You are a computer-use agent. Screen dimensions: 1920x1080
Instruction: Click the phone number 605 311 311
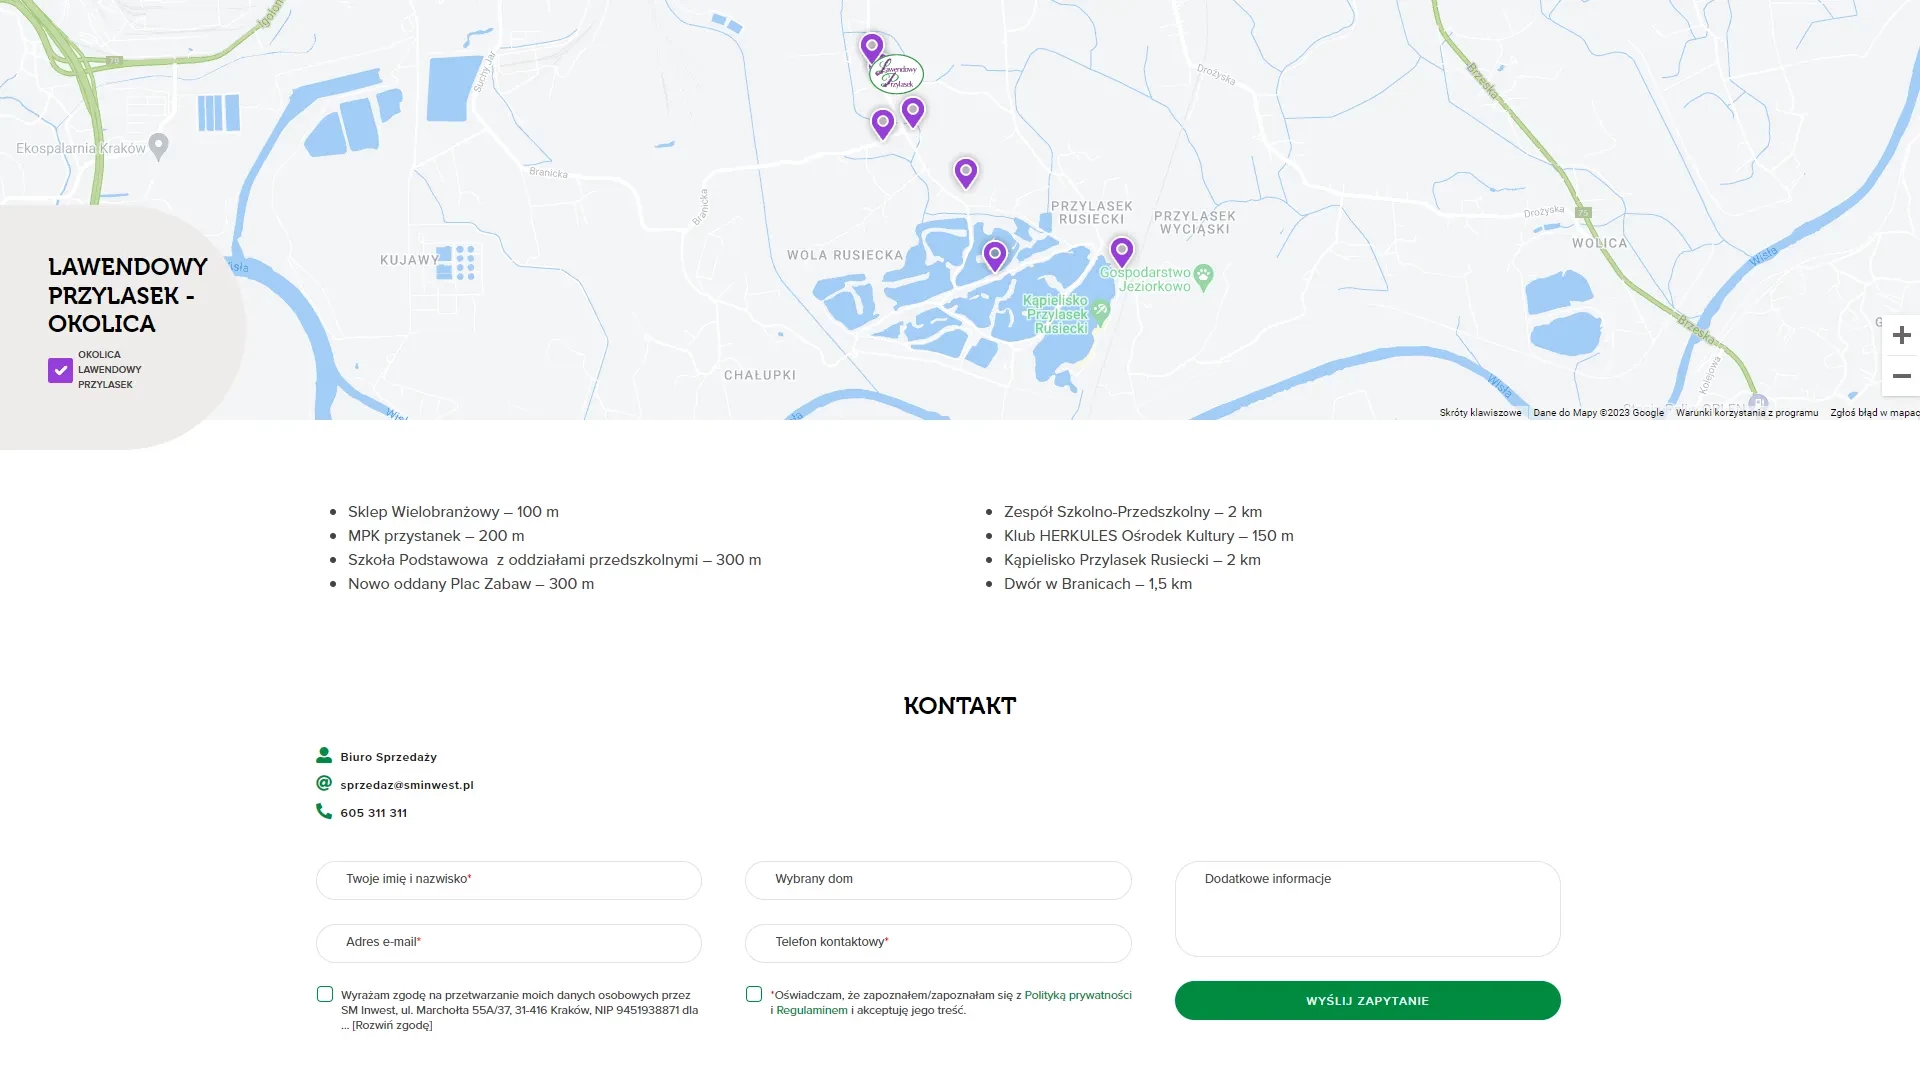pyautogui.click(x=374, y=813)
